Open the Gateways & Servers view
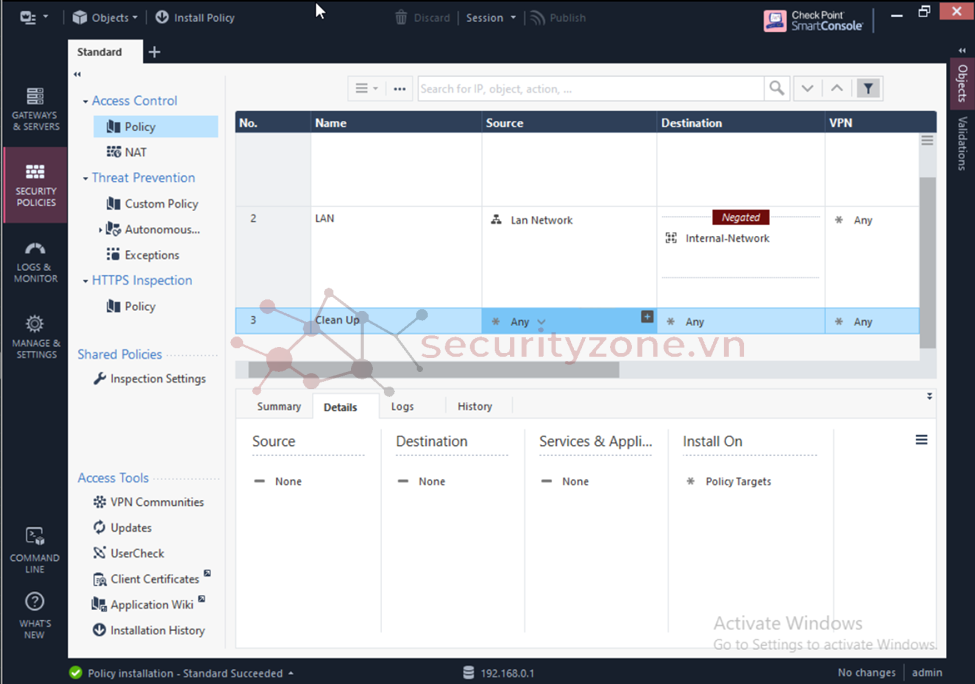 tap(35, 109)
